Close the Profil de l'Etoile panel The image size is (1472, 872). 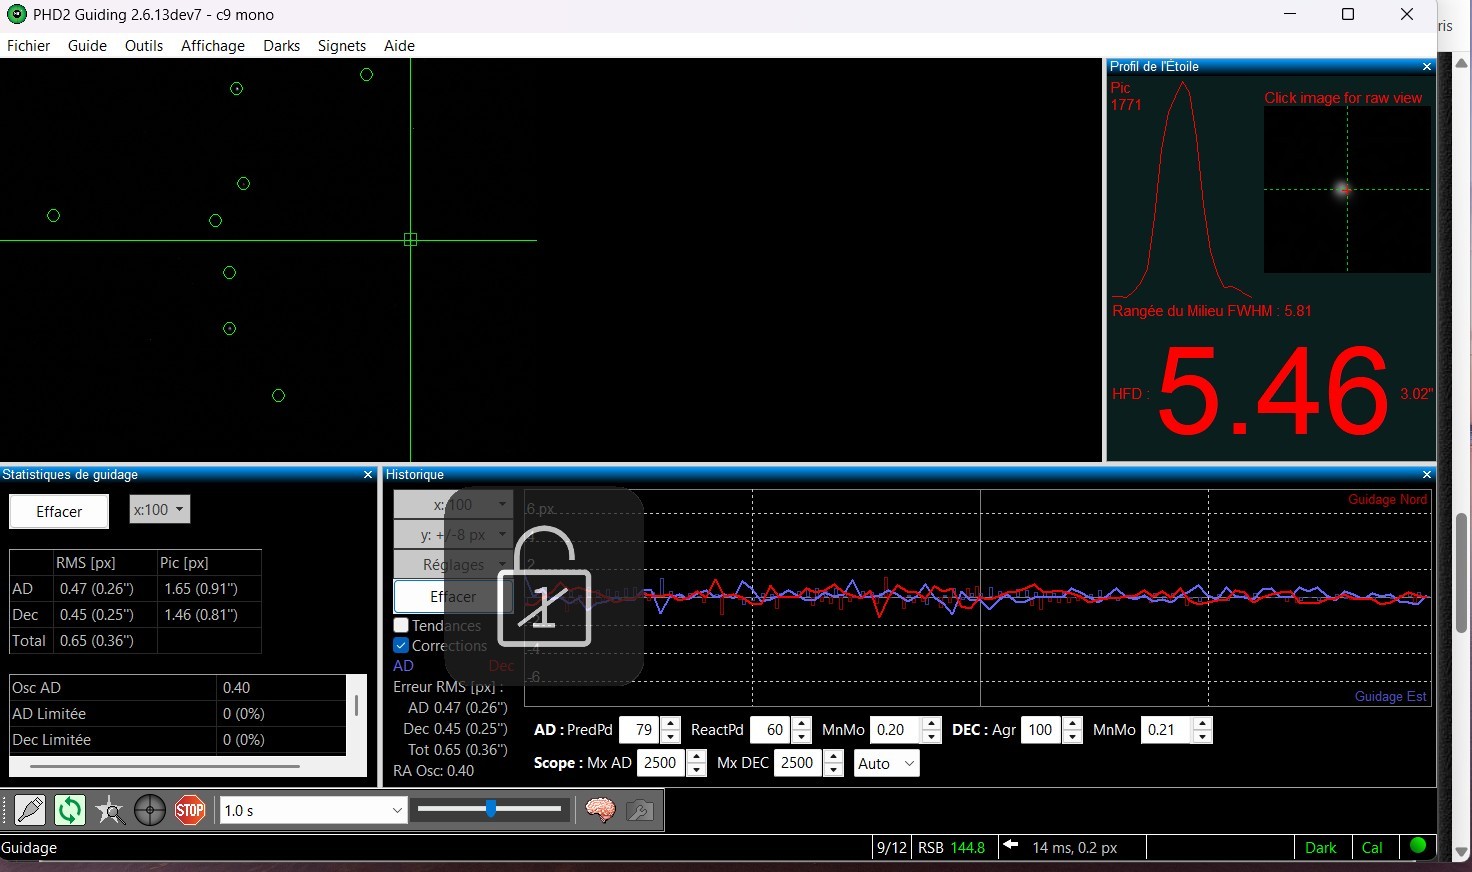1427,67
